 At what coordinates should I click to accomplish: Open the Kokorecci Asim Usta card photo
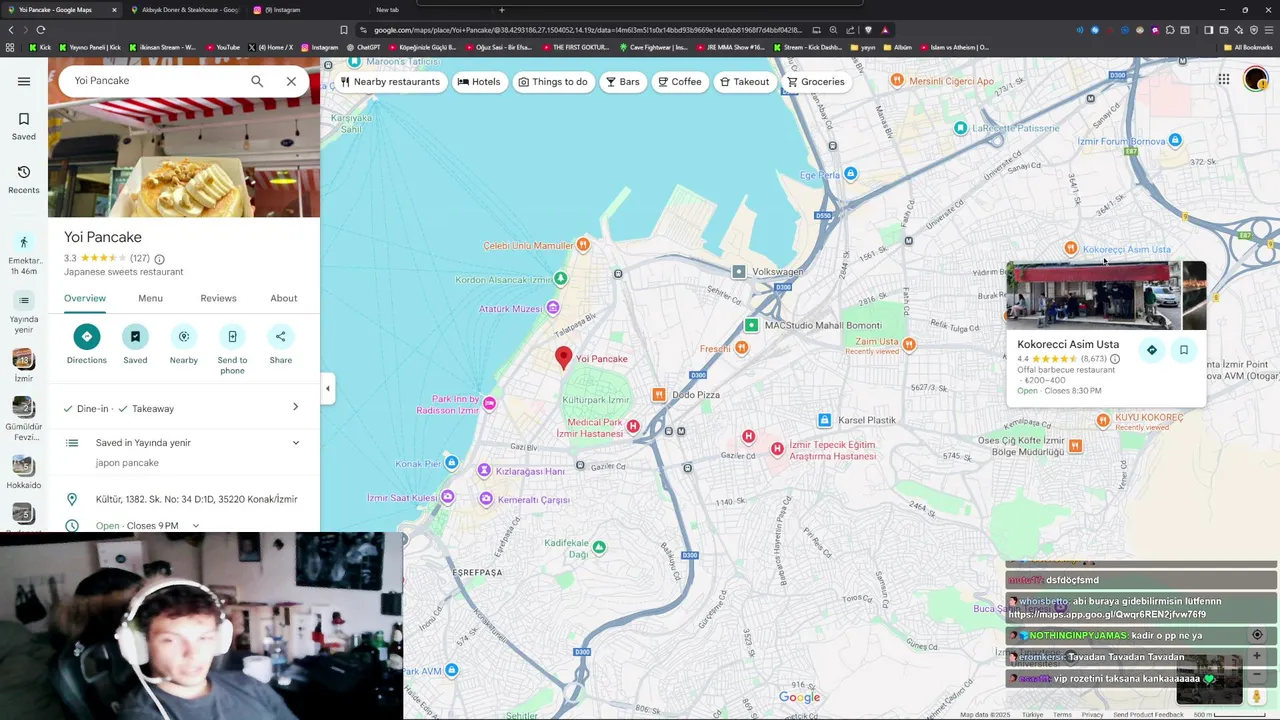(1094, 296)
